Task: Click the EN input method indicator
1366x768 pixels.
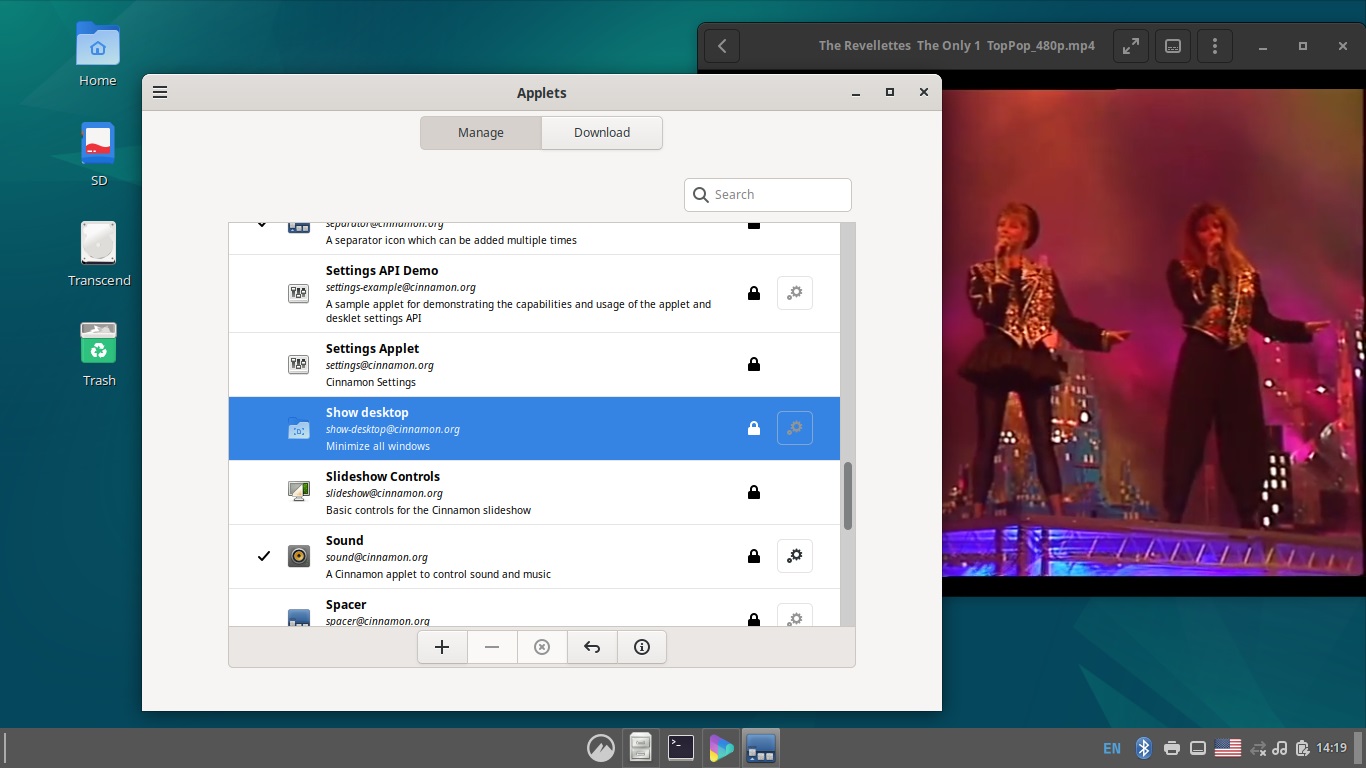Action: 1112,748
